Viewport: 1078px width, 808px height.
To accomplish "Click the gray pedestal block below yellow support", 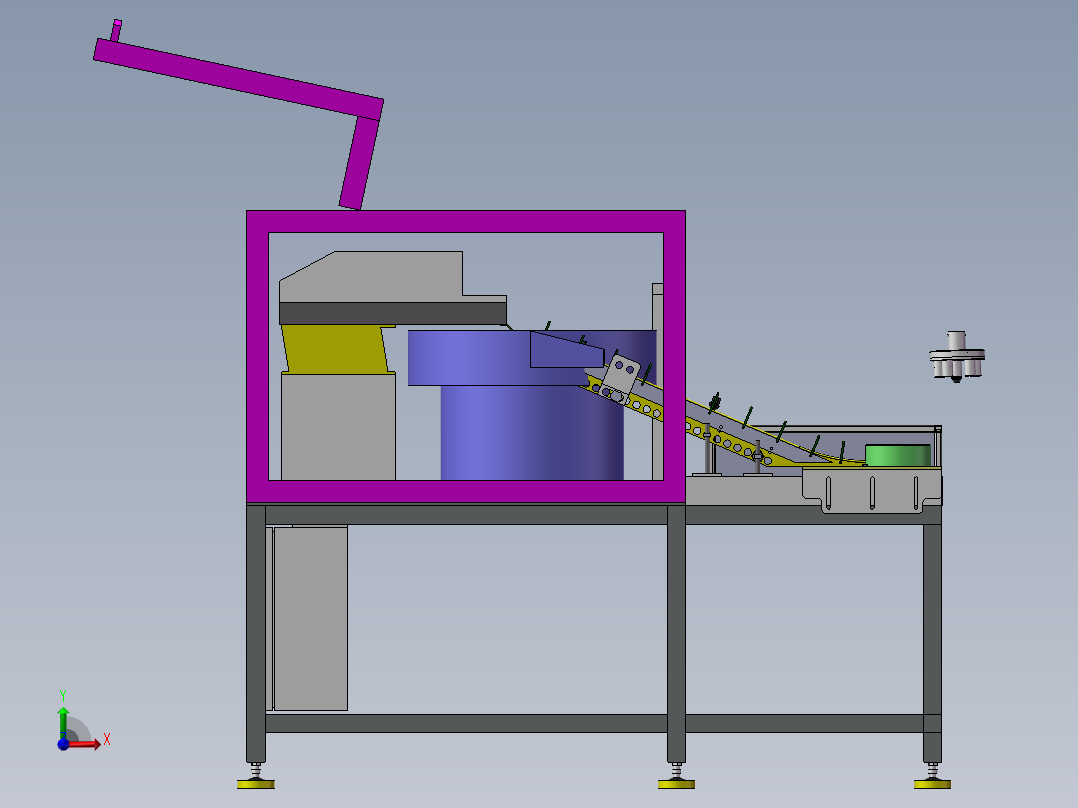I will [338, 426].
